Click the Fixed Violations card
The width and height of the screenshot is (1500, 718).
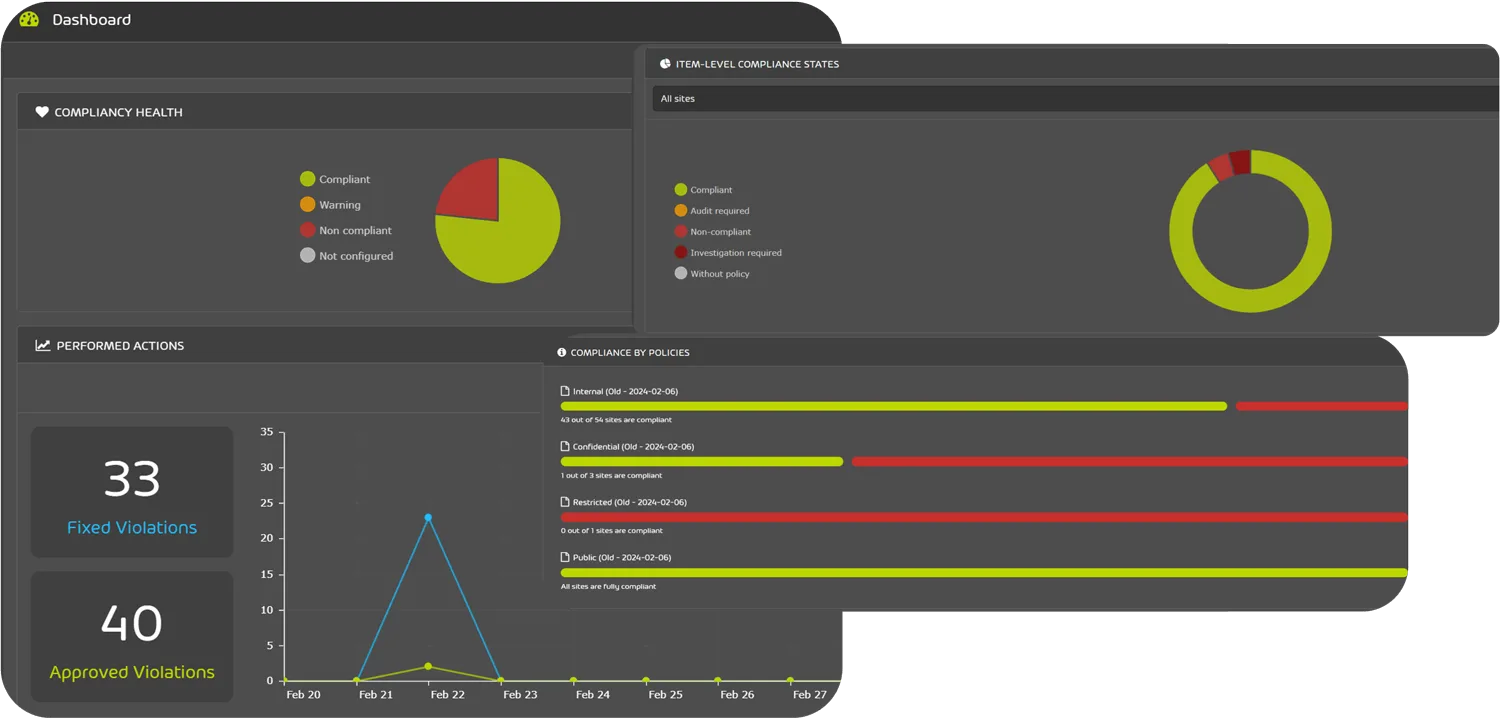131,491
